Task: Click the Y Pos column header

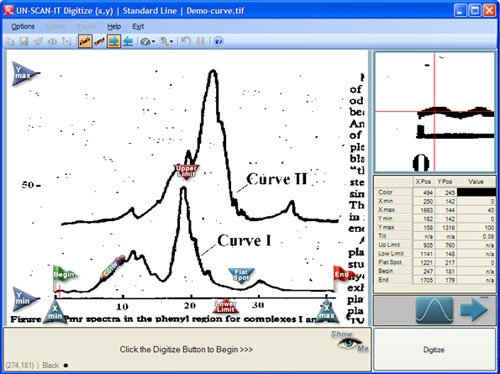Action: click(445, 182)
